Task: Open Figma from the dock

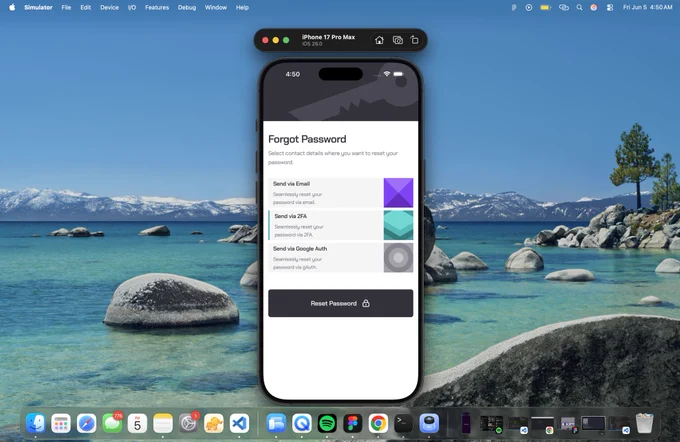Action: click(353, 423)
